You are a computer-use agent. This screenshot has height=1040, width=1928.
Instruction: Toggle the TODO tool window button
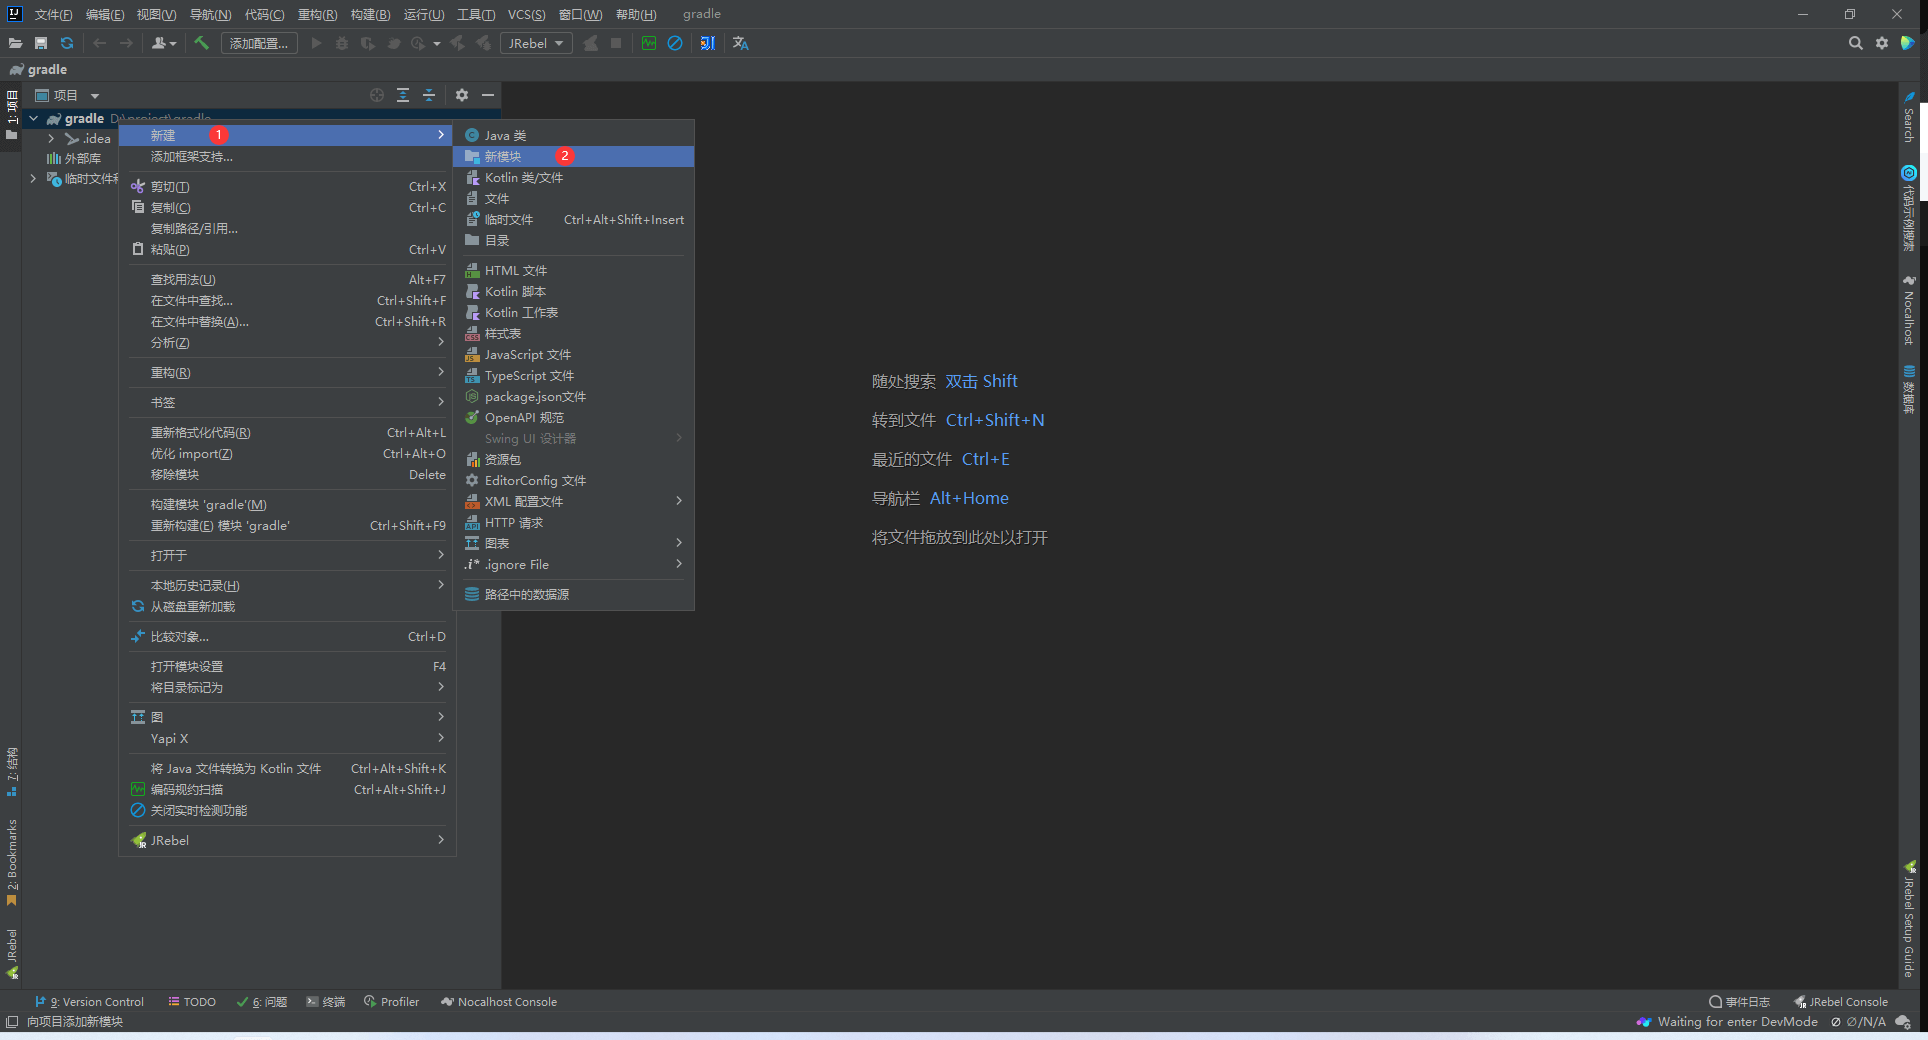coord(192,1002)
